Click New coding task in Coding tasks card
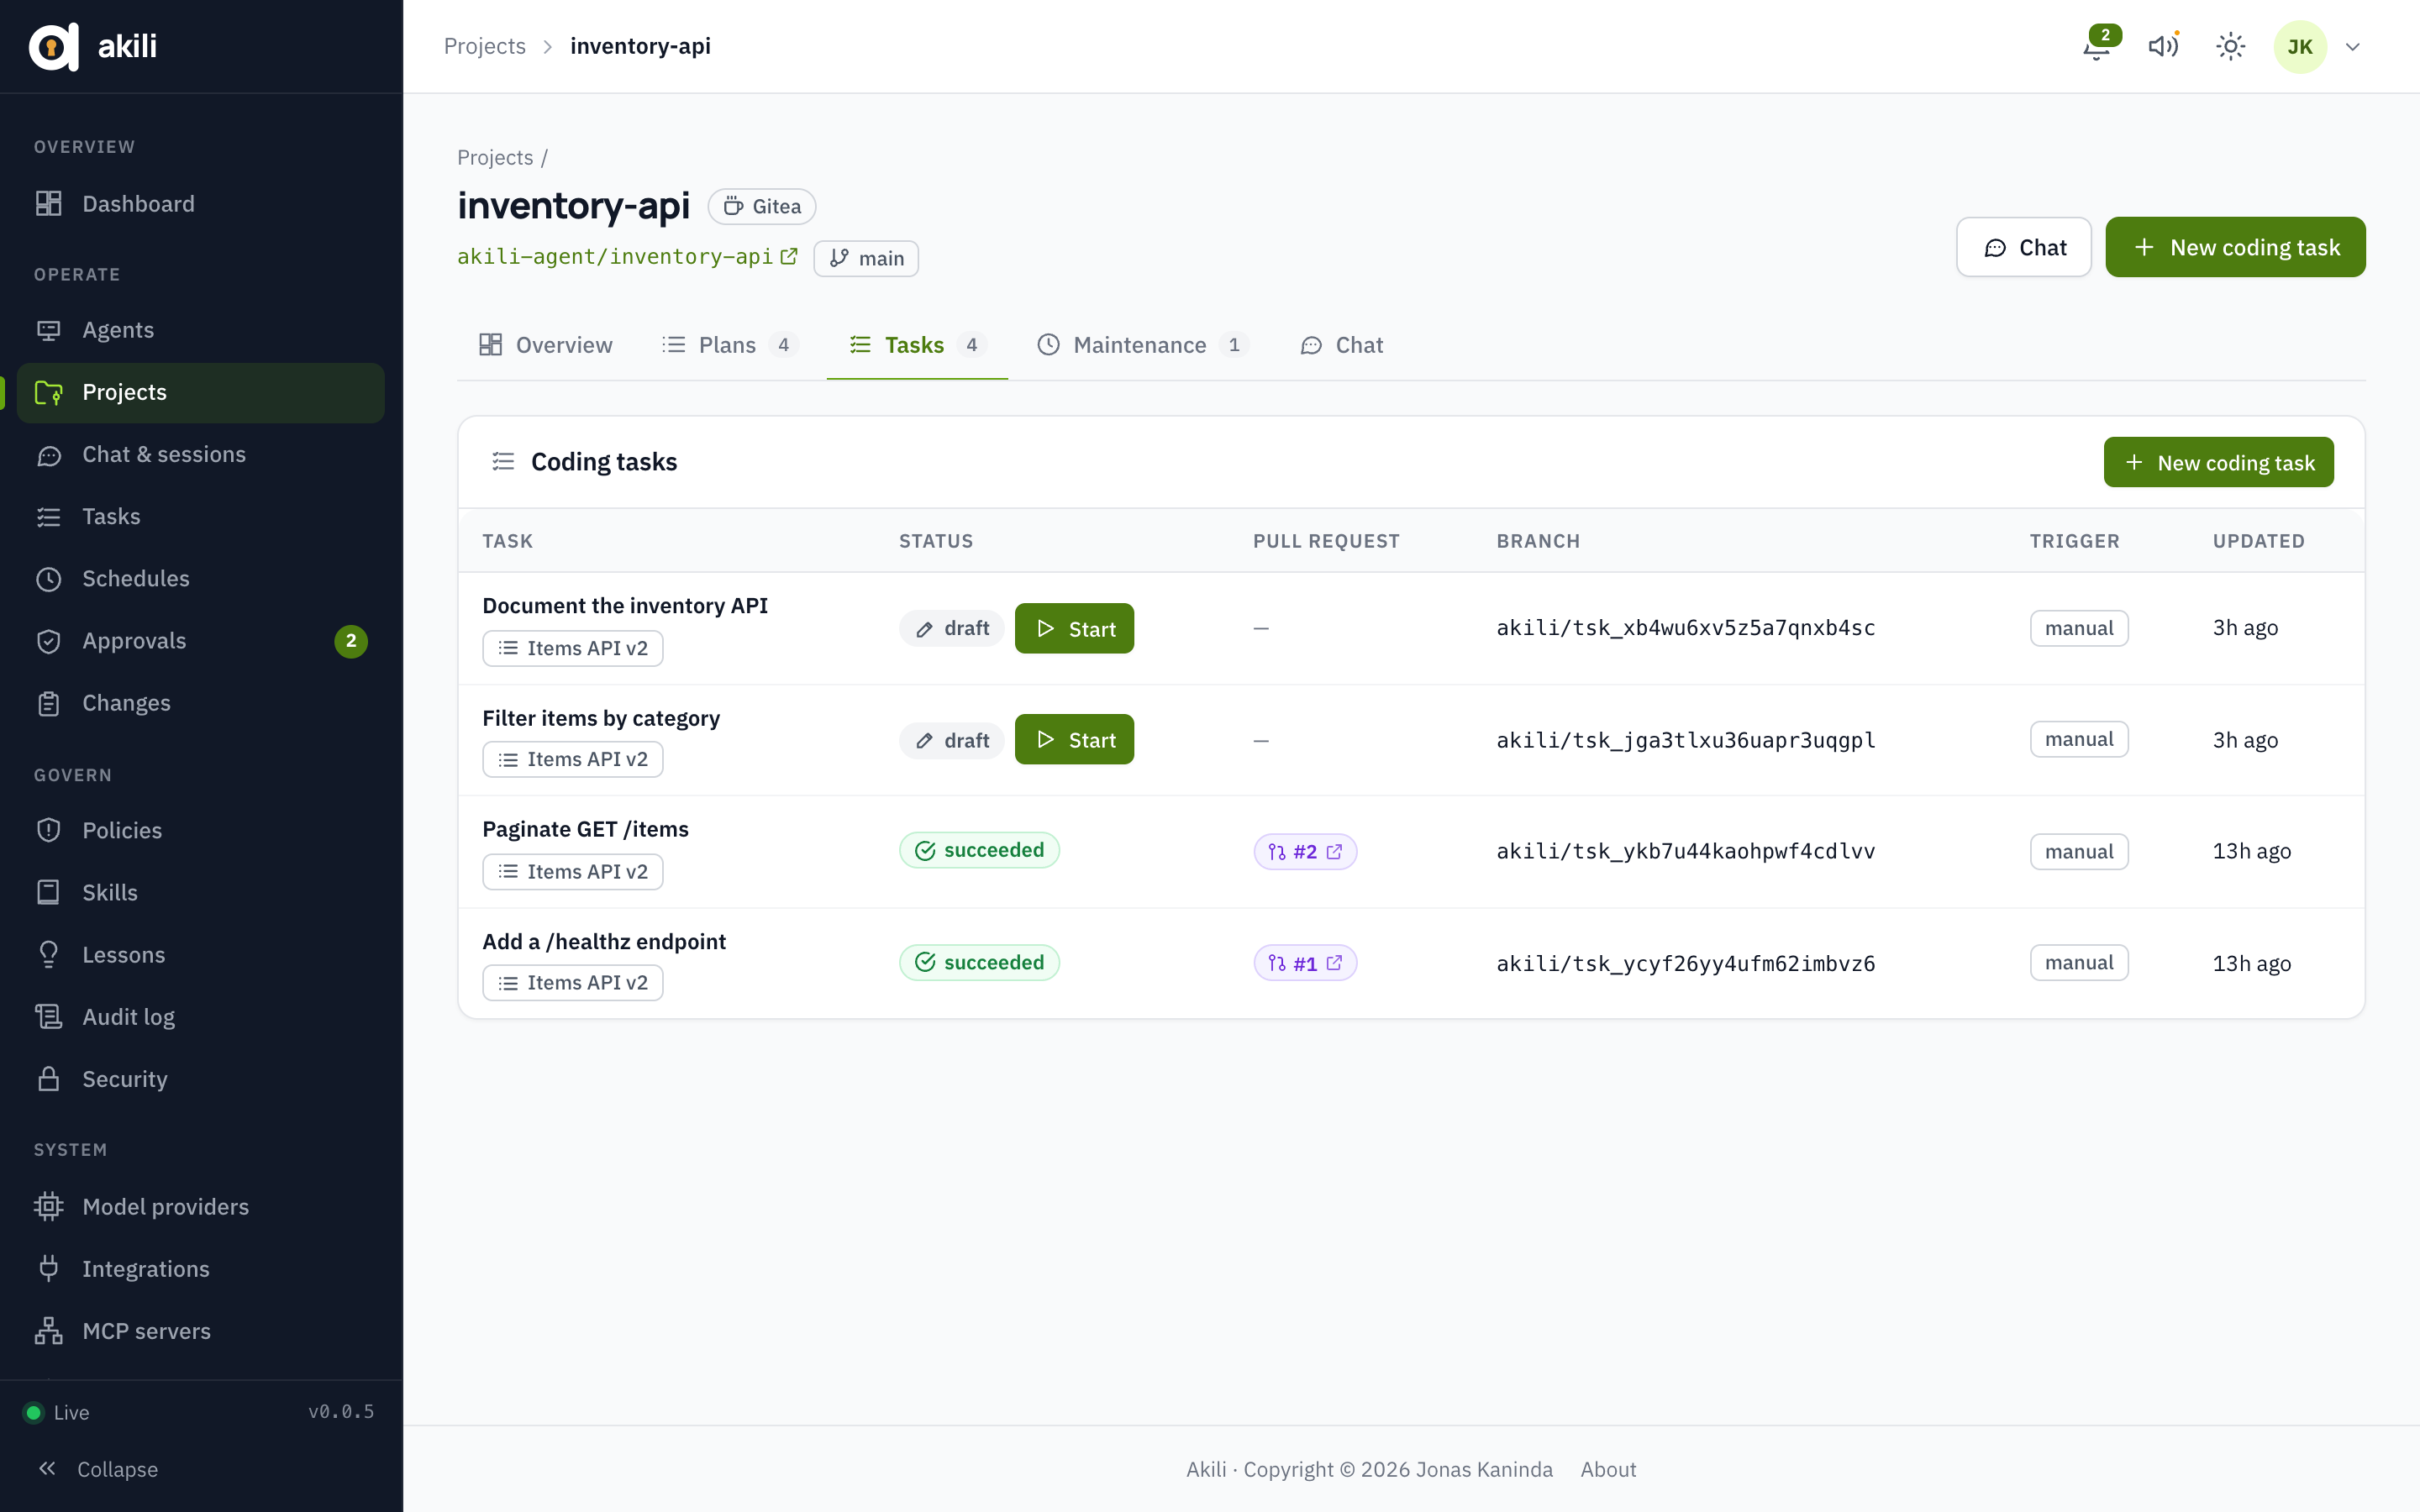This screenshot has width=2420, height=1512. click(2218, 462)
